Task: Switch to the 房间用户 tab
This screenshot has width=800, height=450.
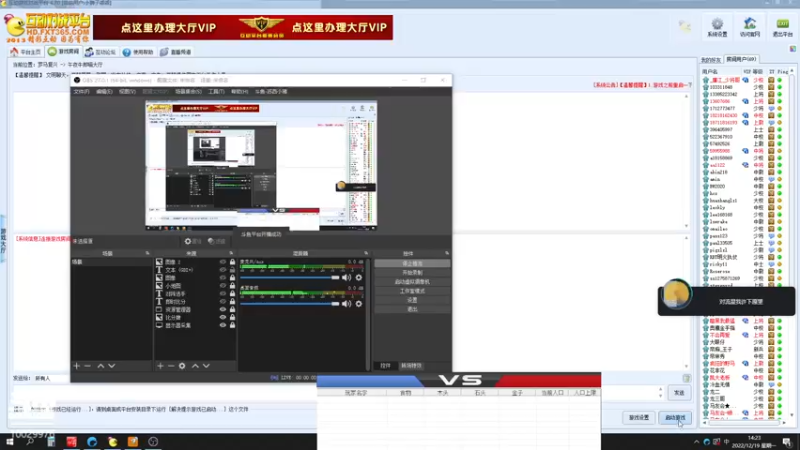Action: point(741,60)
